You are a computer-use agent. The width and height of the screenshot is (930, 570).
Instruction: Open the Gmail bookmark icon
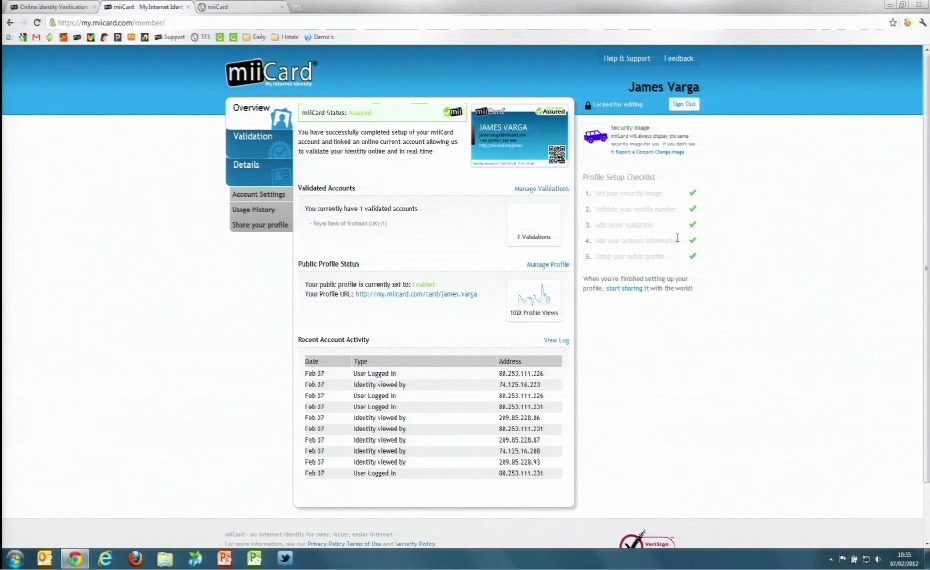(x=36, y=37)
